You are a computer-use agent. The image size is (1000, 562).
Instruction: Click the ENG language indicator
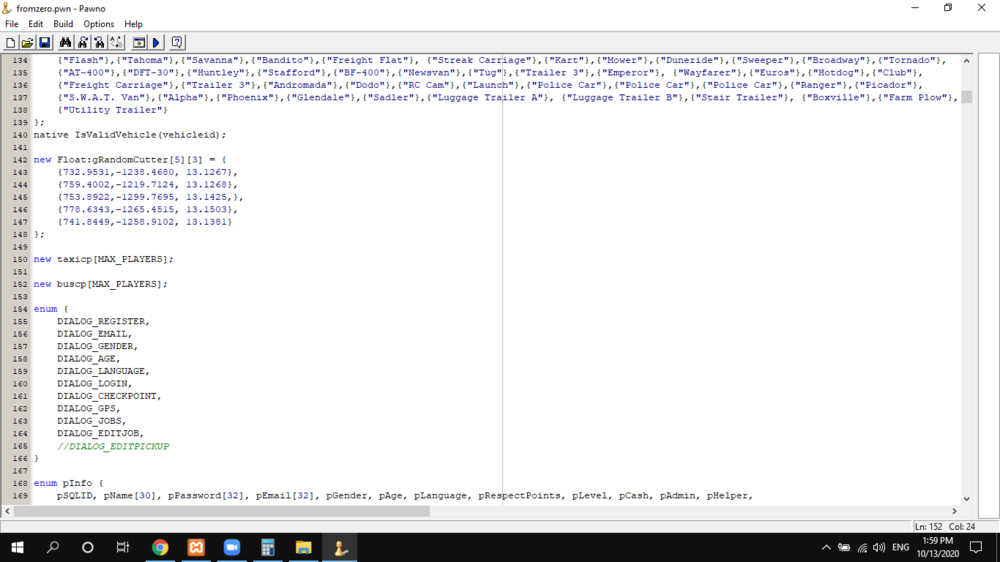(x=901, y=547)
